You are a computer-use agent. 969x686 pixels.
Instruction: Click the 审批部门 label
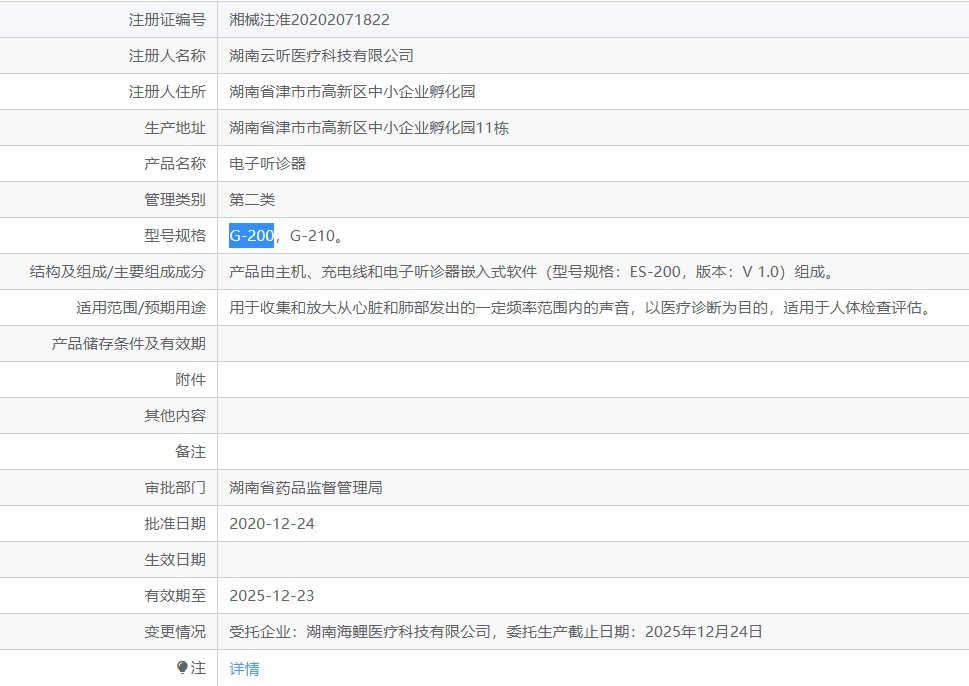(x=175, y=488)
